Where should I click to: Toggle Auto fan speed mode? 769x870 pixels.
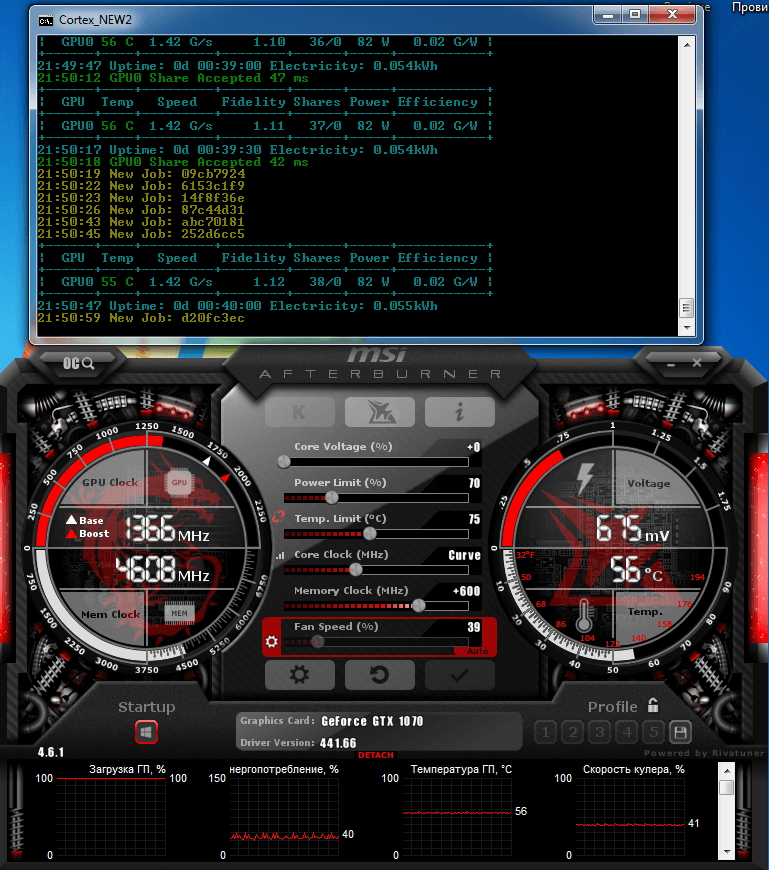click(x=477, y=652)
